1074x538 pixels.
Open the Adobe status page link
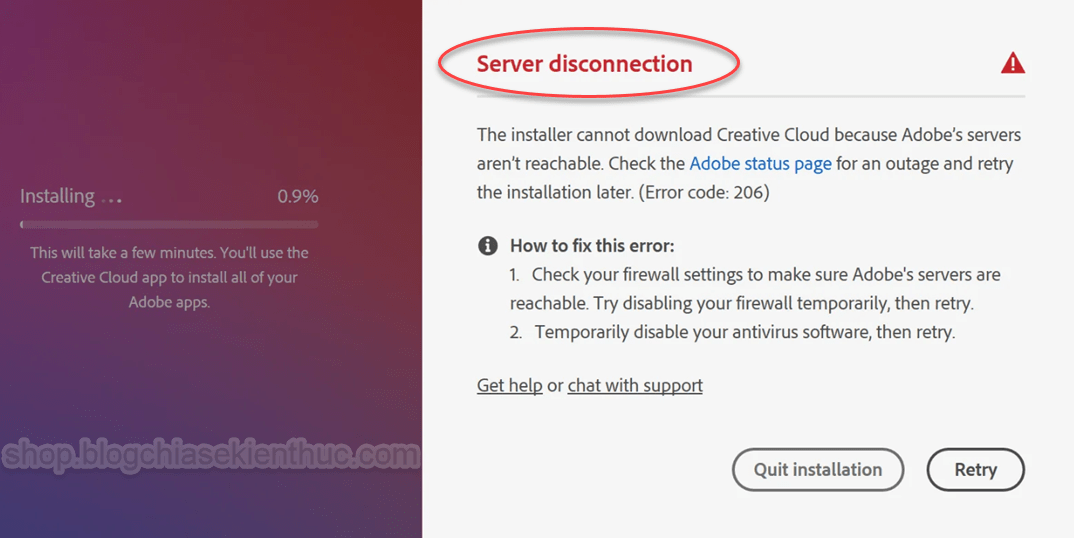(x=760, y=164)
